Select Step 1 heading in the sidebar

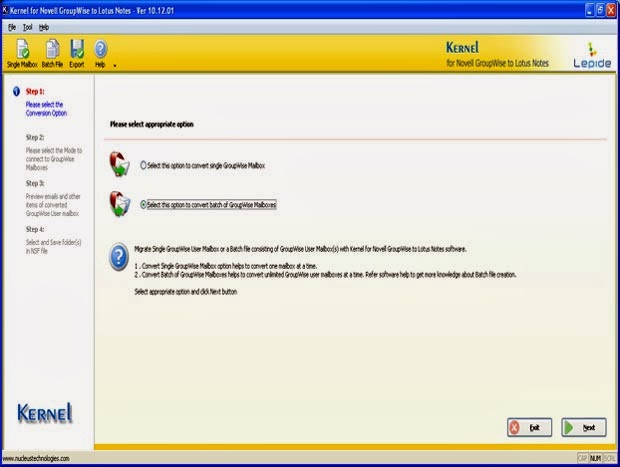pyautogui.click(x=35, y=91)
